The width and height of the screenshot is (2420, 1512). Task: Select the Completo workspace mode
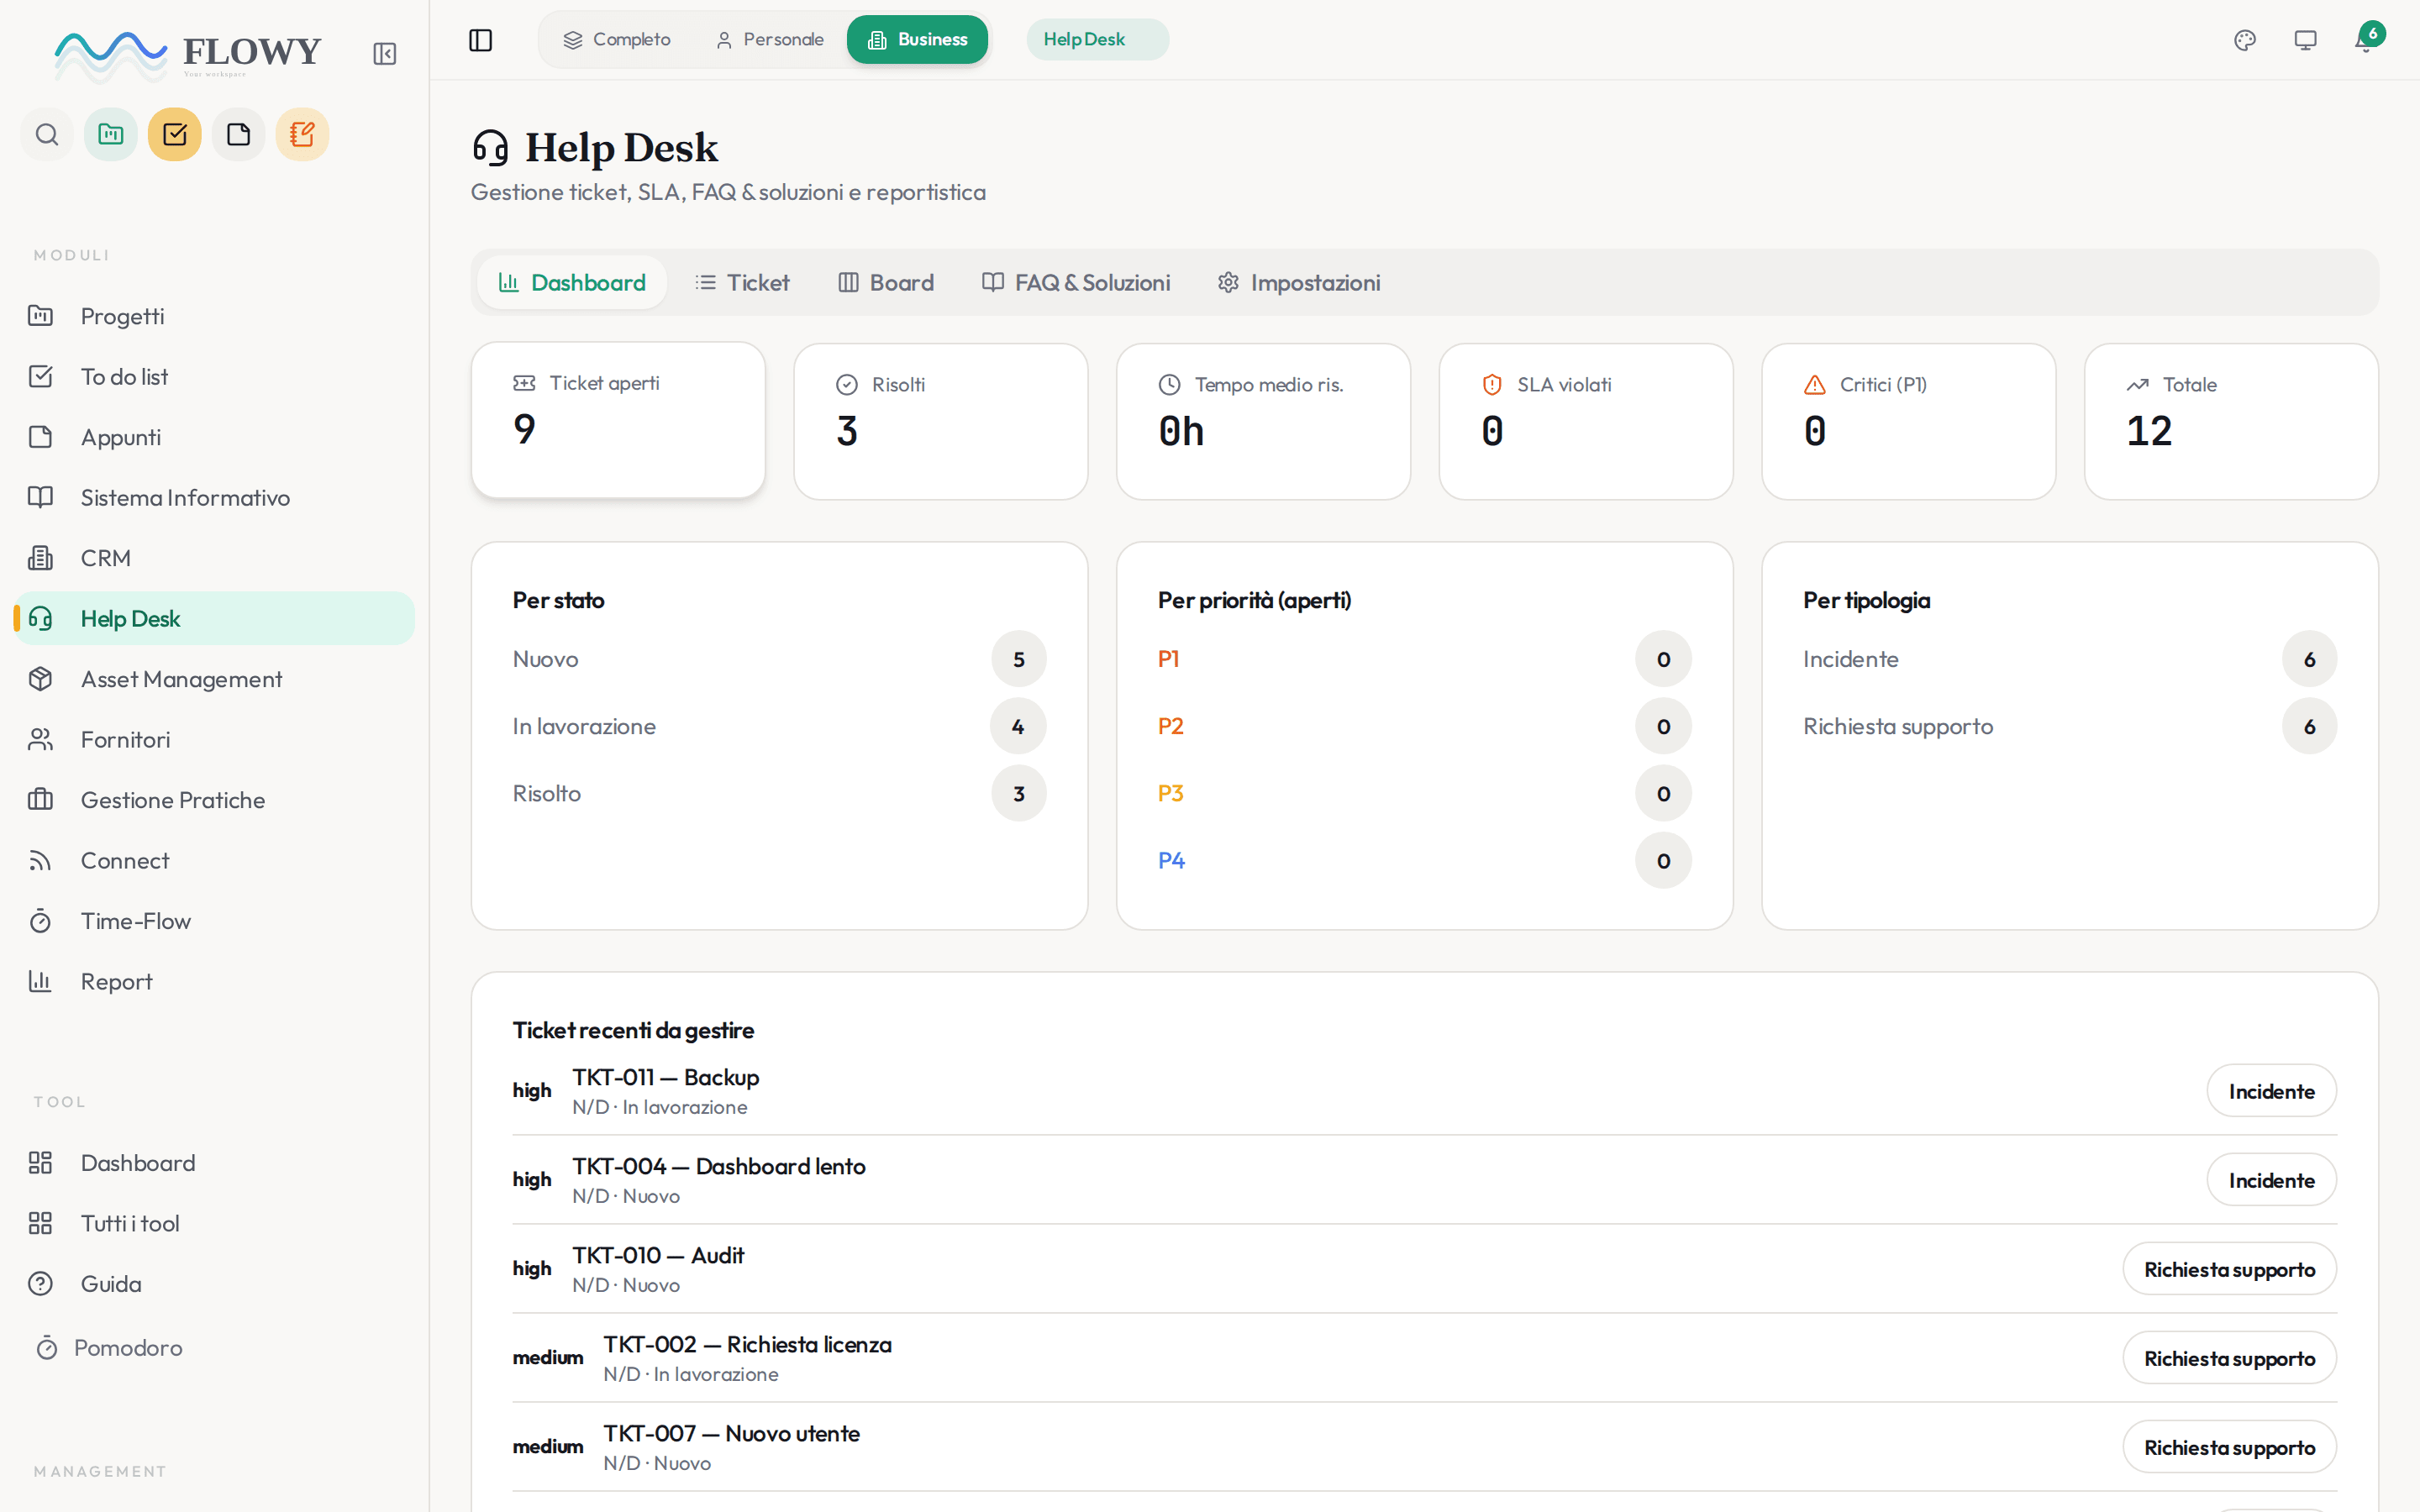[x=617, y=40]
